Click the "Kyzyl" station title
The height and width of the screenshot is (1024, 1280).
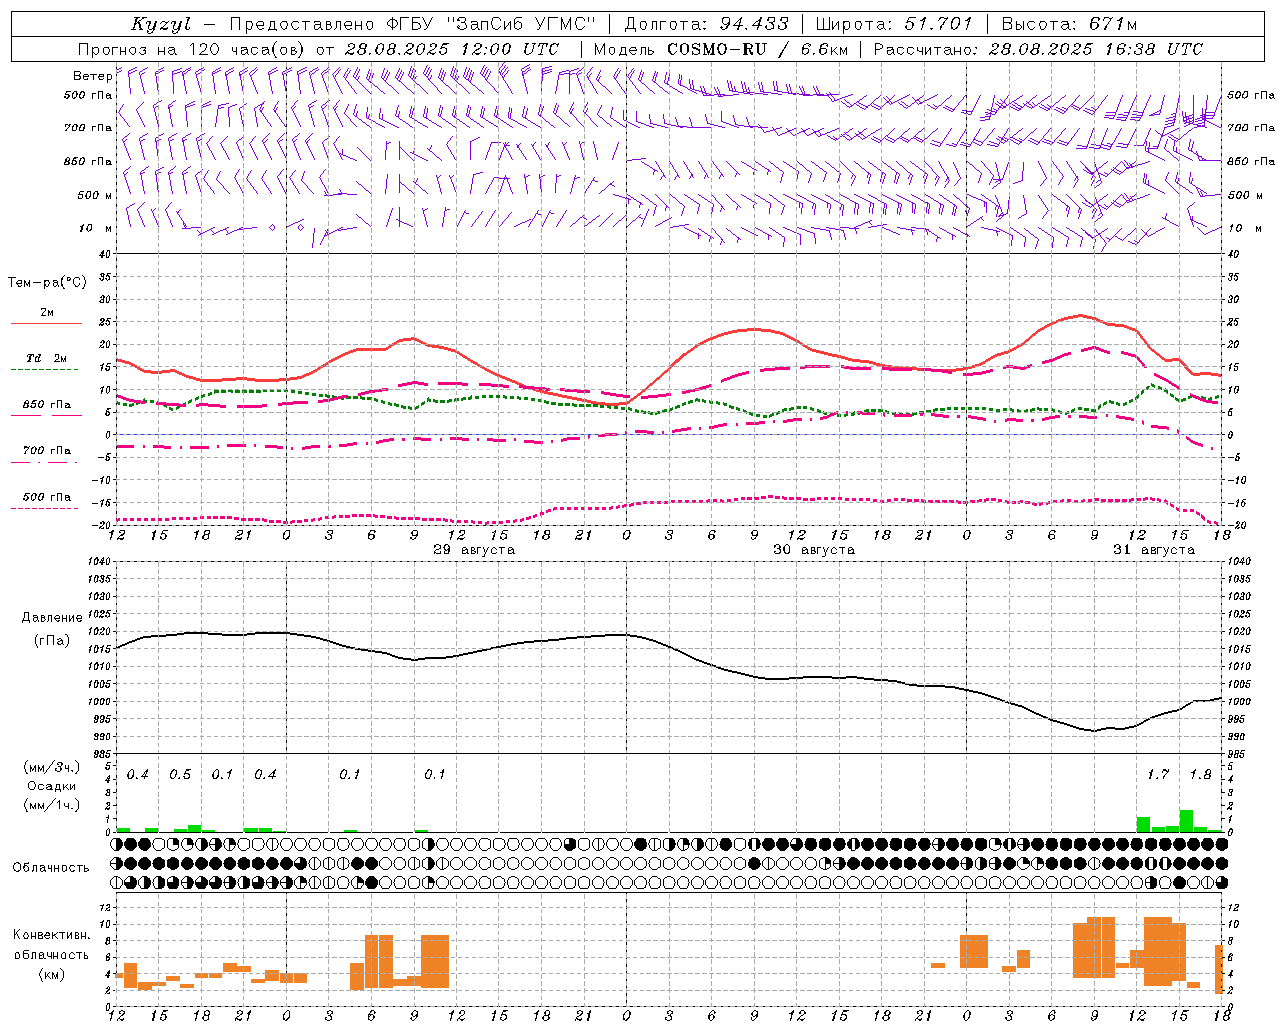tap(161, 25)
